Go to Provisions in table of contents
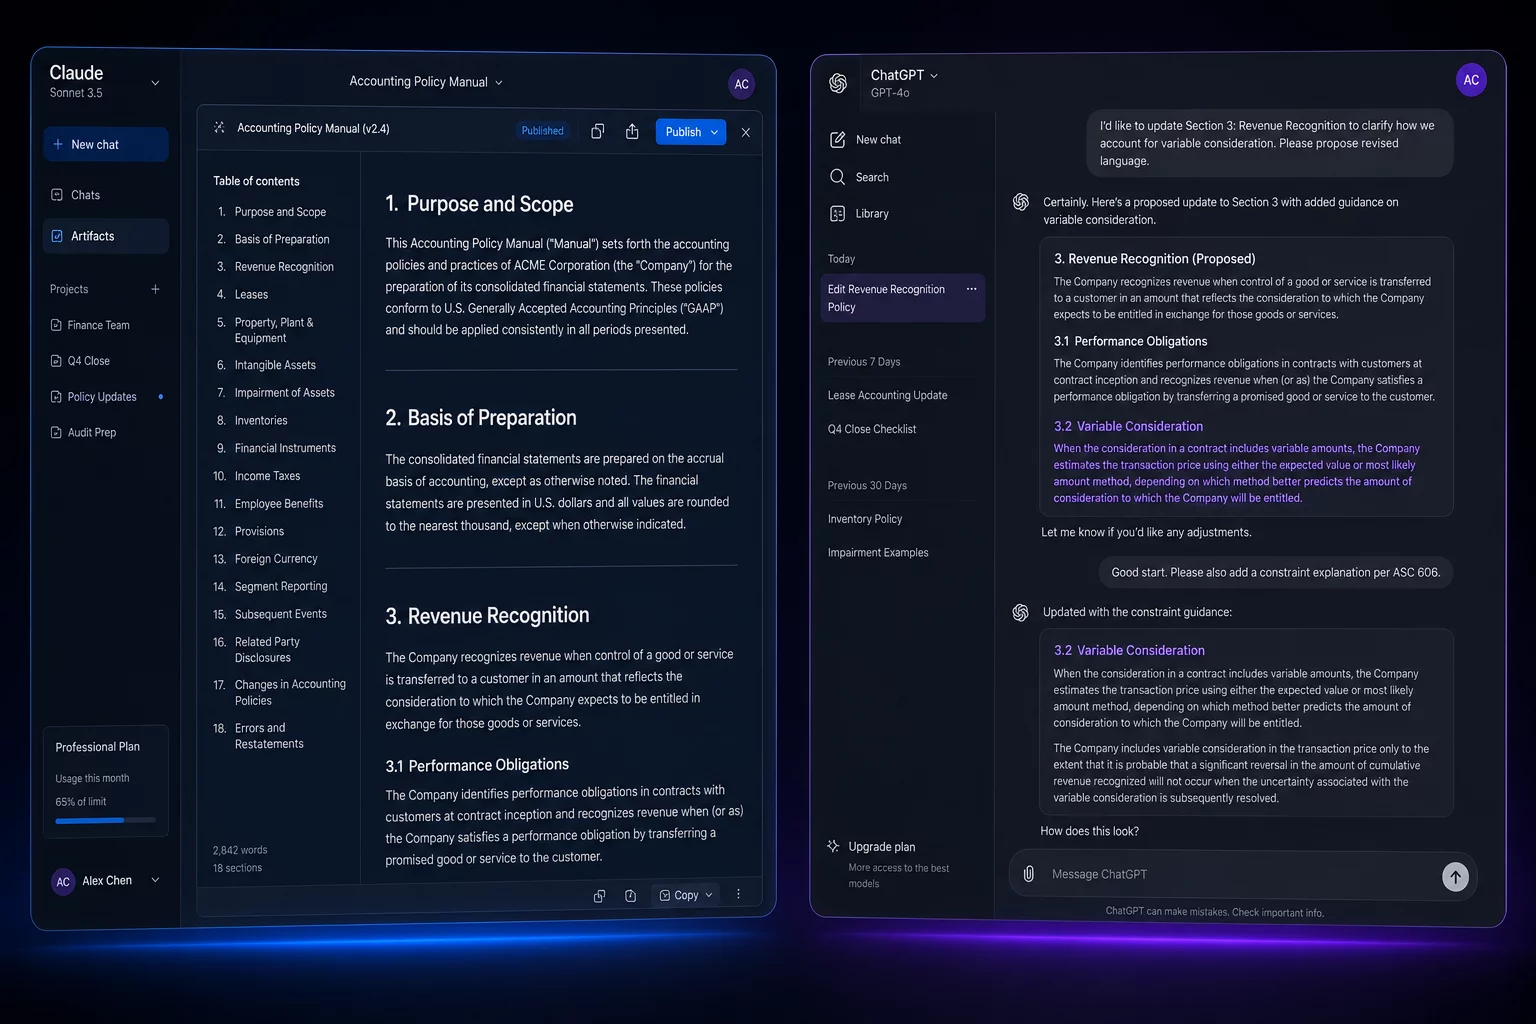1536x1024 pixels. click(x=259, y=532)
